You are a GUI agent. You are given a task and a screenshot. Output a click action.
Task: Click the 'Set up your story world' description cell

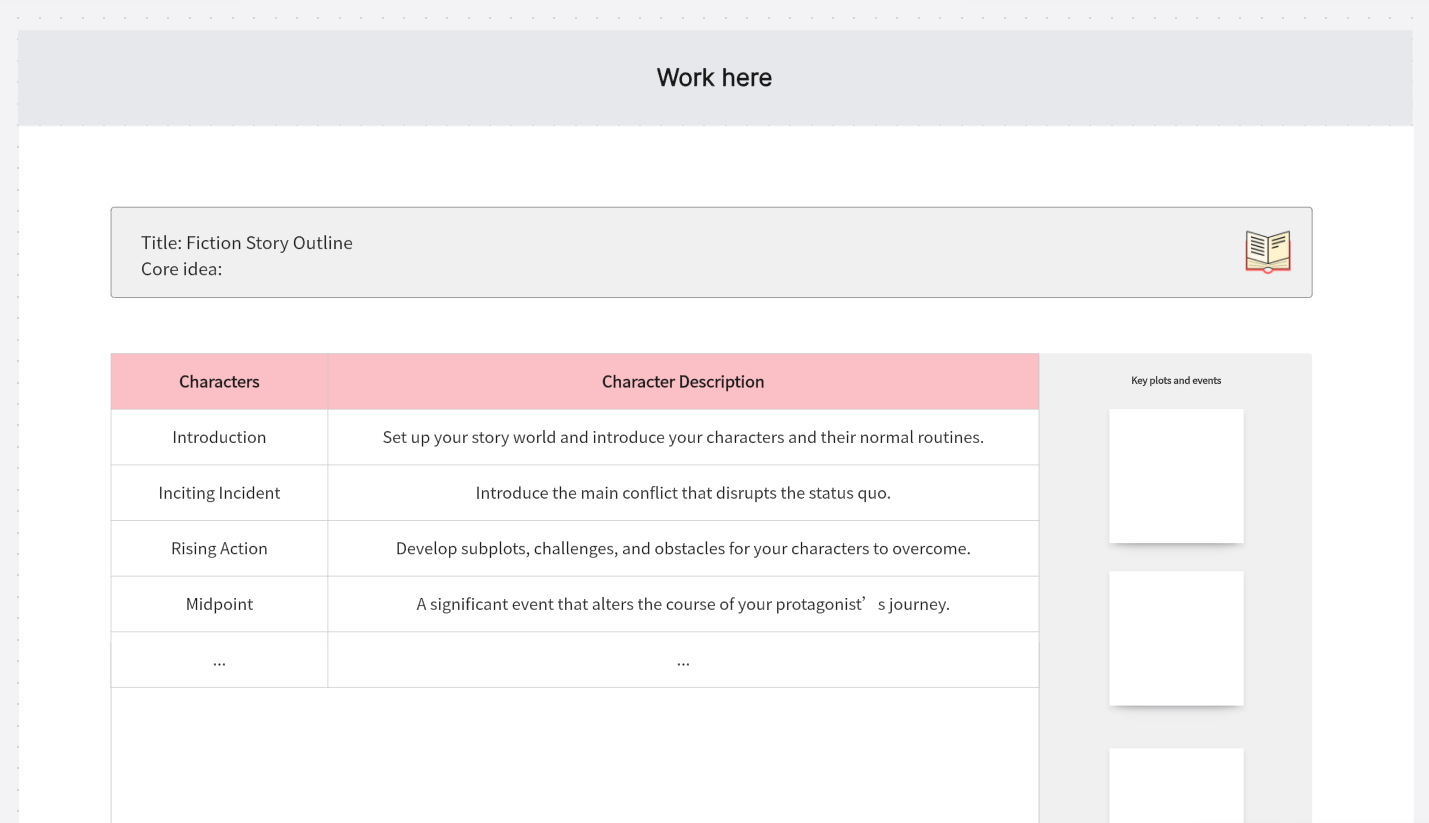683,437
